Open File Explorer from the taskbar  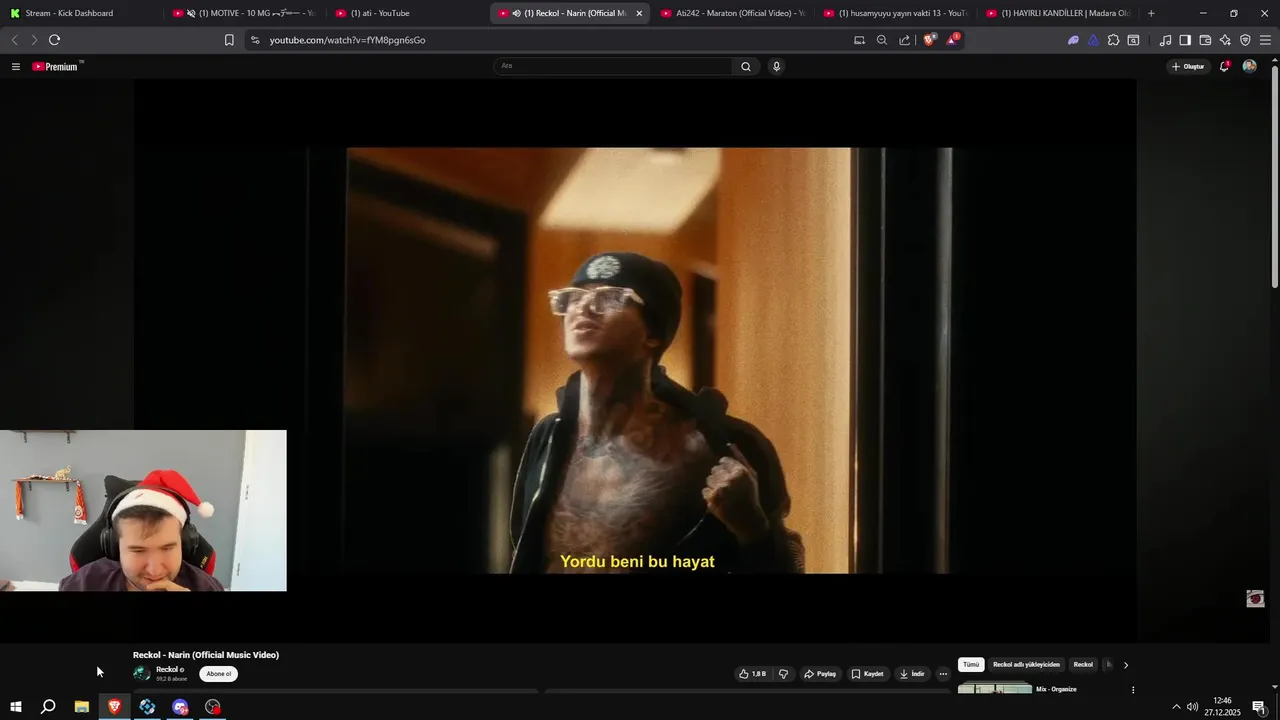[81, 707]
